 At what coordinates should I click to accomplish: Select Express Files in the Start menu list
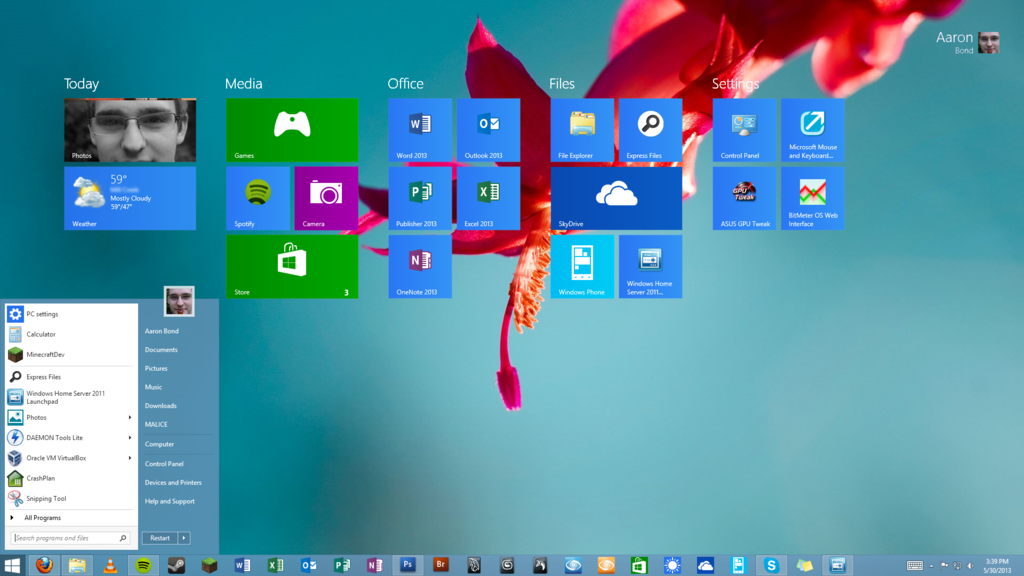click(71, 377)
